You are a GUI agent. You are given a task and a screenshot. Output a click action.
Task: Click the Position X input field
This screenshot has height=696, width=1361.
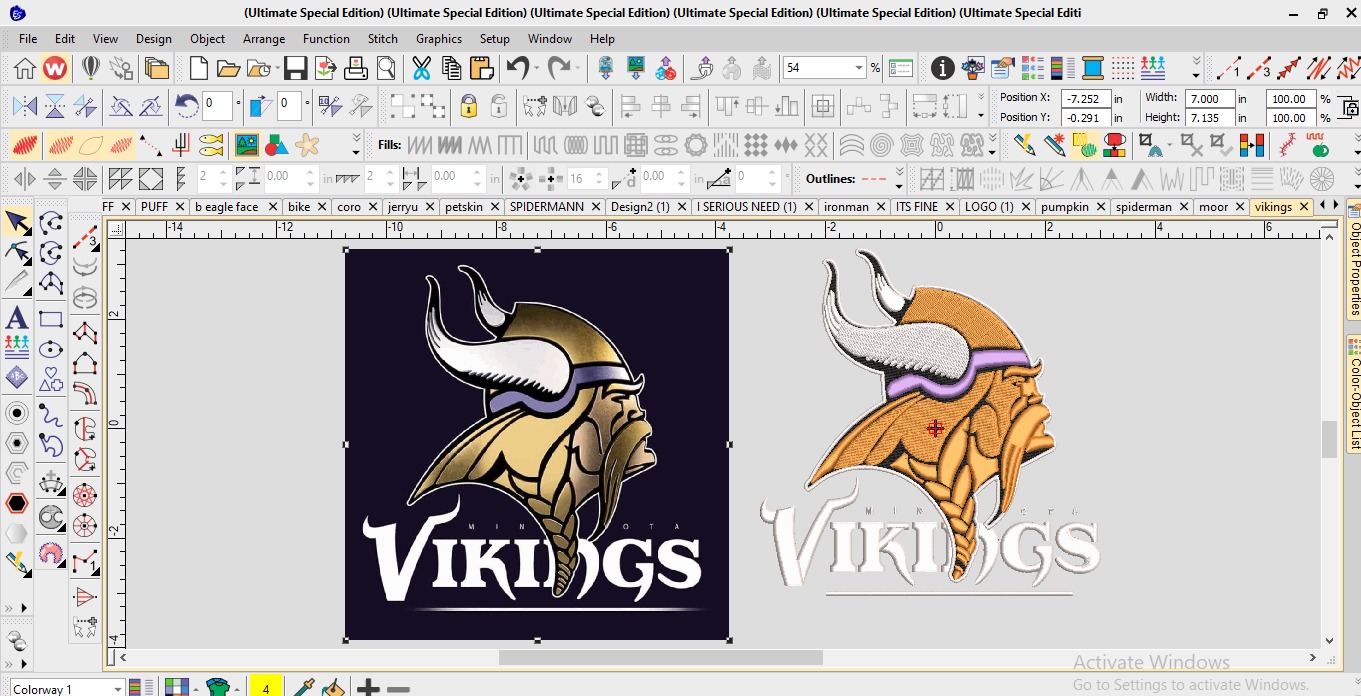tap(1086, 98)
